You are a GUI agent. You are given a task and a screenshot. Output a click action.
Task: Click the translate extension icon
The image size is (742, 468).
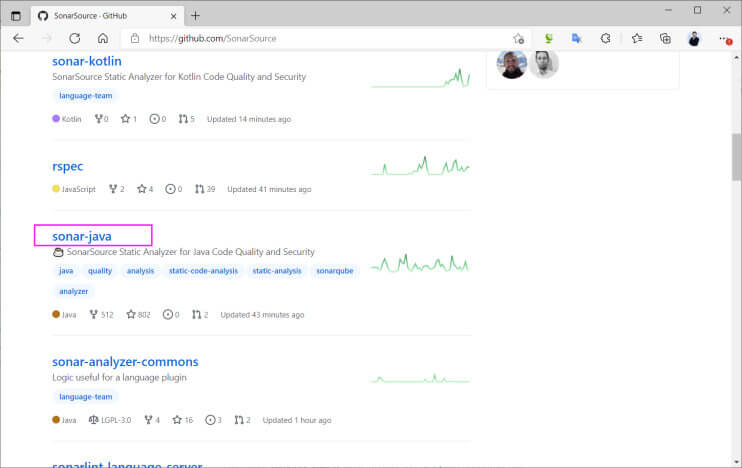(x=576, y=38)
